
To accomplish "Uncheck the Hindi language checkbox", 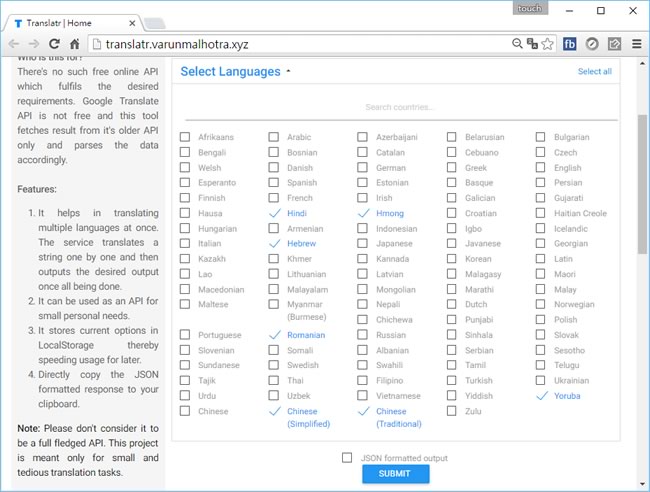I will tap(275, 213).
